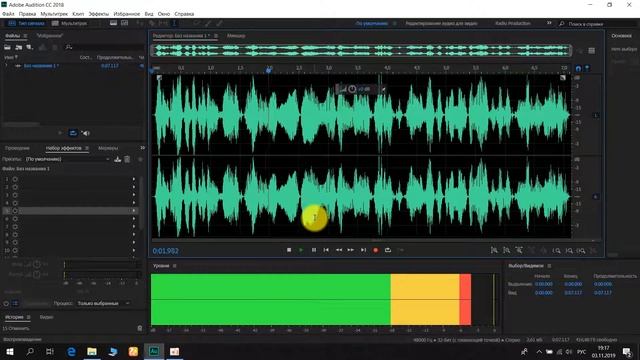The height and width of the screenshot is (360, 640).
Task: Open Microsoft Edge from taskbar
Action: coord(71,351)
